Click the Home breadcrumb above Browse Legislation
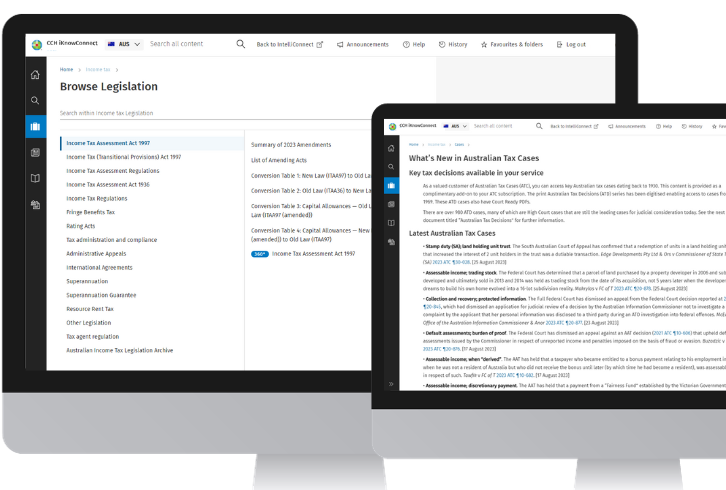Image resolution: width=726 pixels, height=490 pixels. pos(66,70)
